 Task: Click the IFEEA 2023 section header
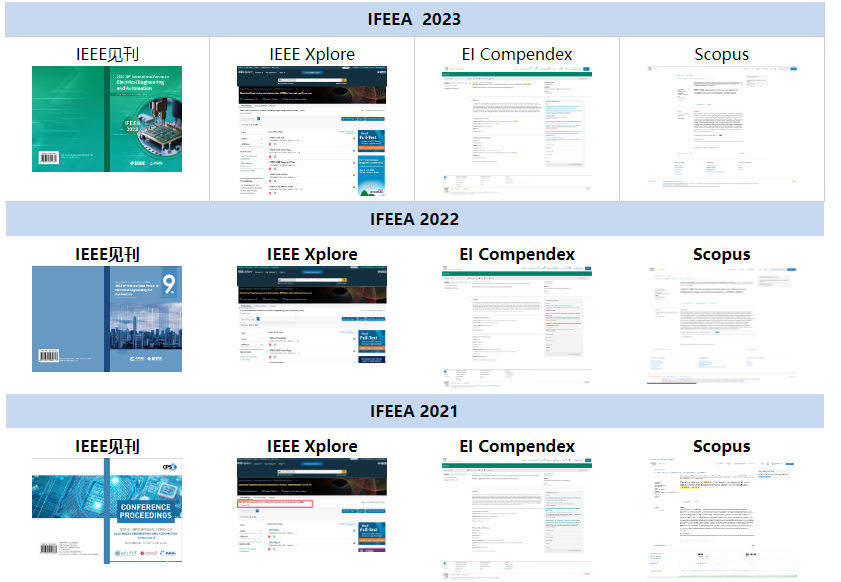(x=415, y=19)
